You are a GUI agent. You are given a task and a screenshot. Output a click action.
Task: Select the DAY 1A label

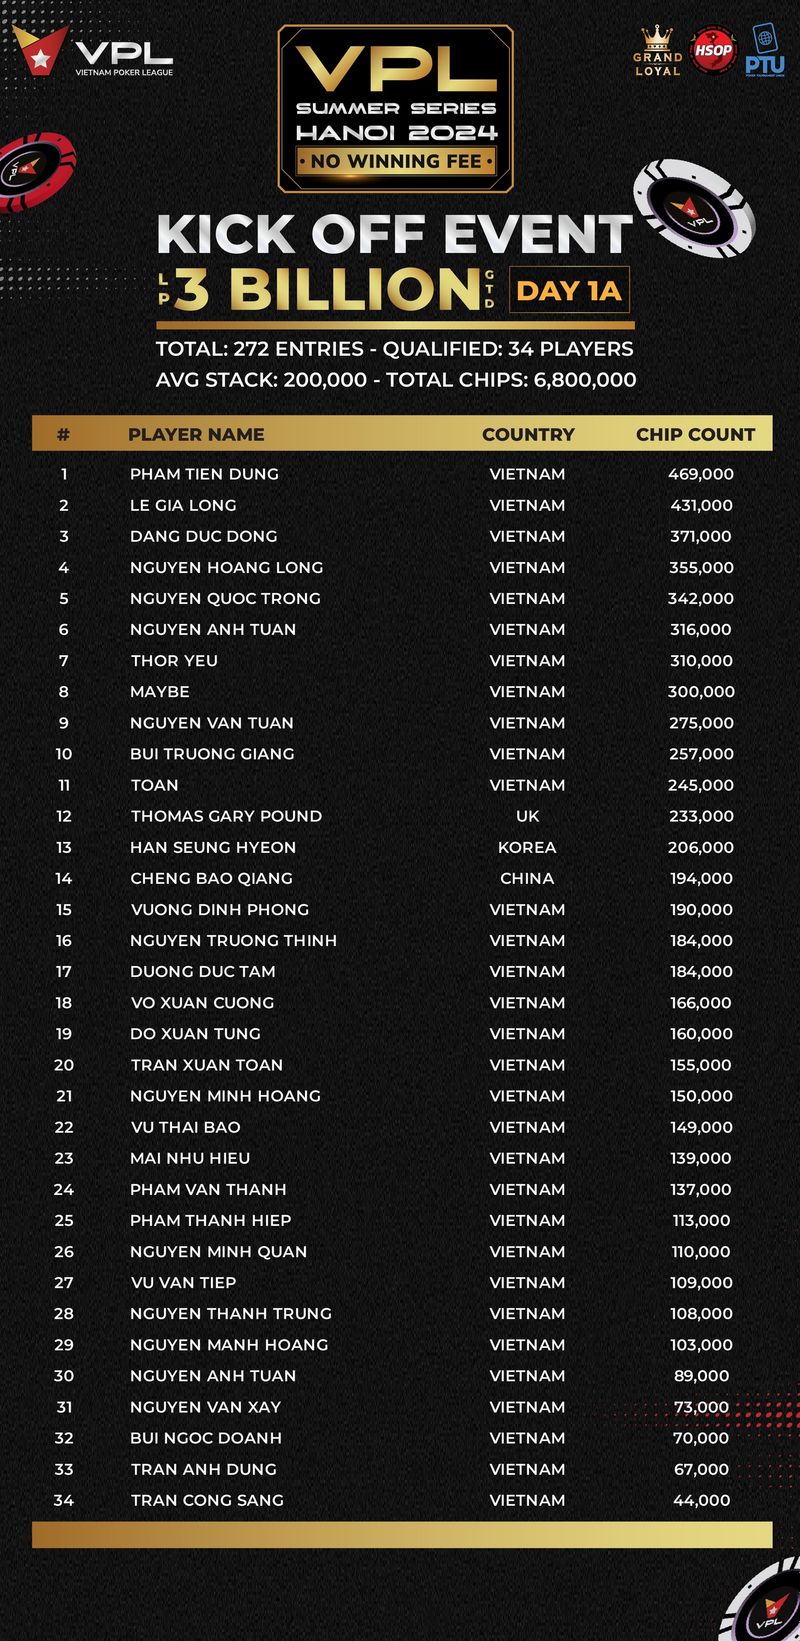click(x=569, y=291)
